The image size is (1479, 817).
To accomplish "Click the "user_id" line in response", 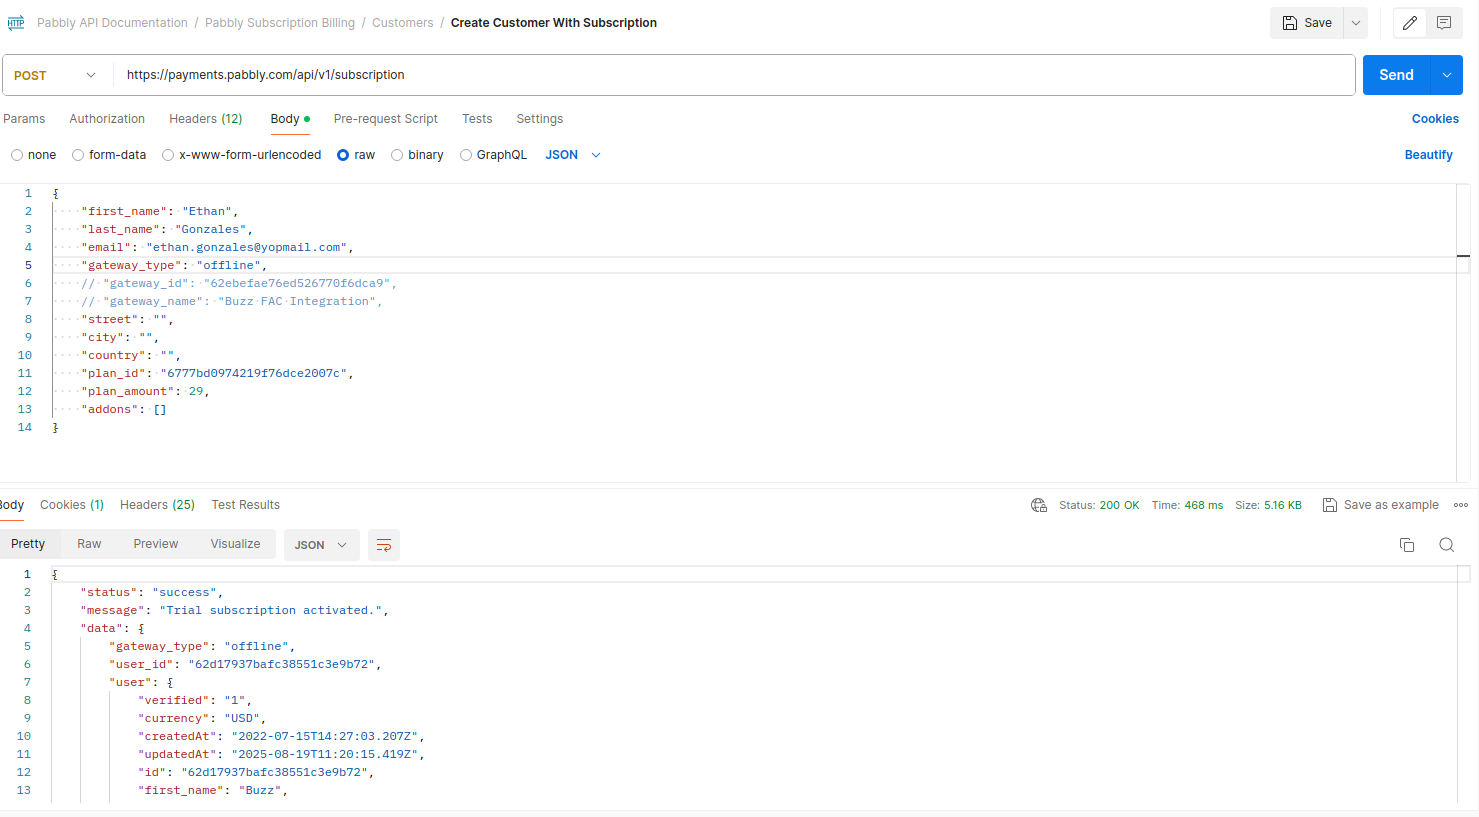I will pos(245,664).
